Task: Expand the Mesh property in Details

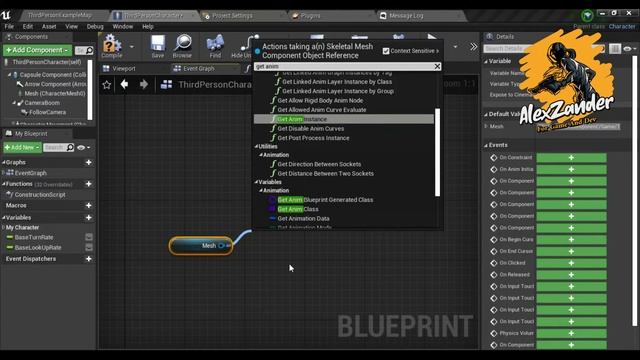Action: (486, 127)
